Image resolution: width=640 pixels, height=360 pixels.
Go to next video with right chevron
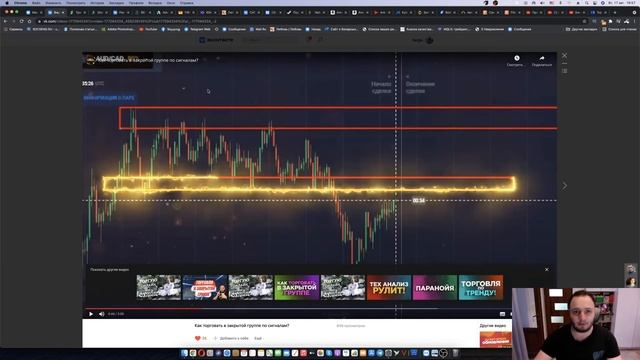(x=564, y=186)
